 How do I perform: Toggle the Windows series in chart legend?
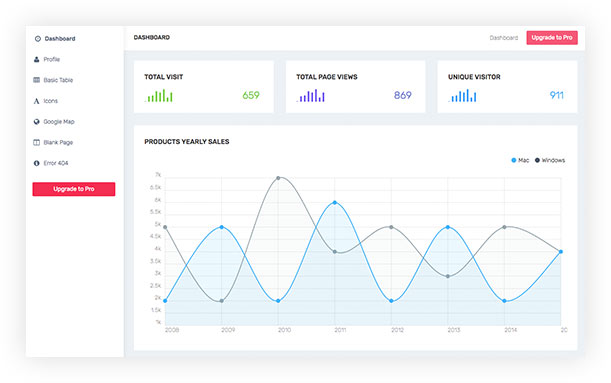pyautogui.click(x=549, y=160)
